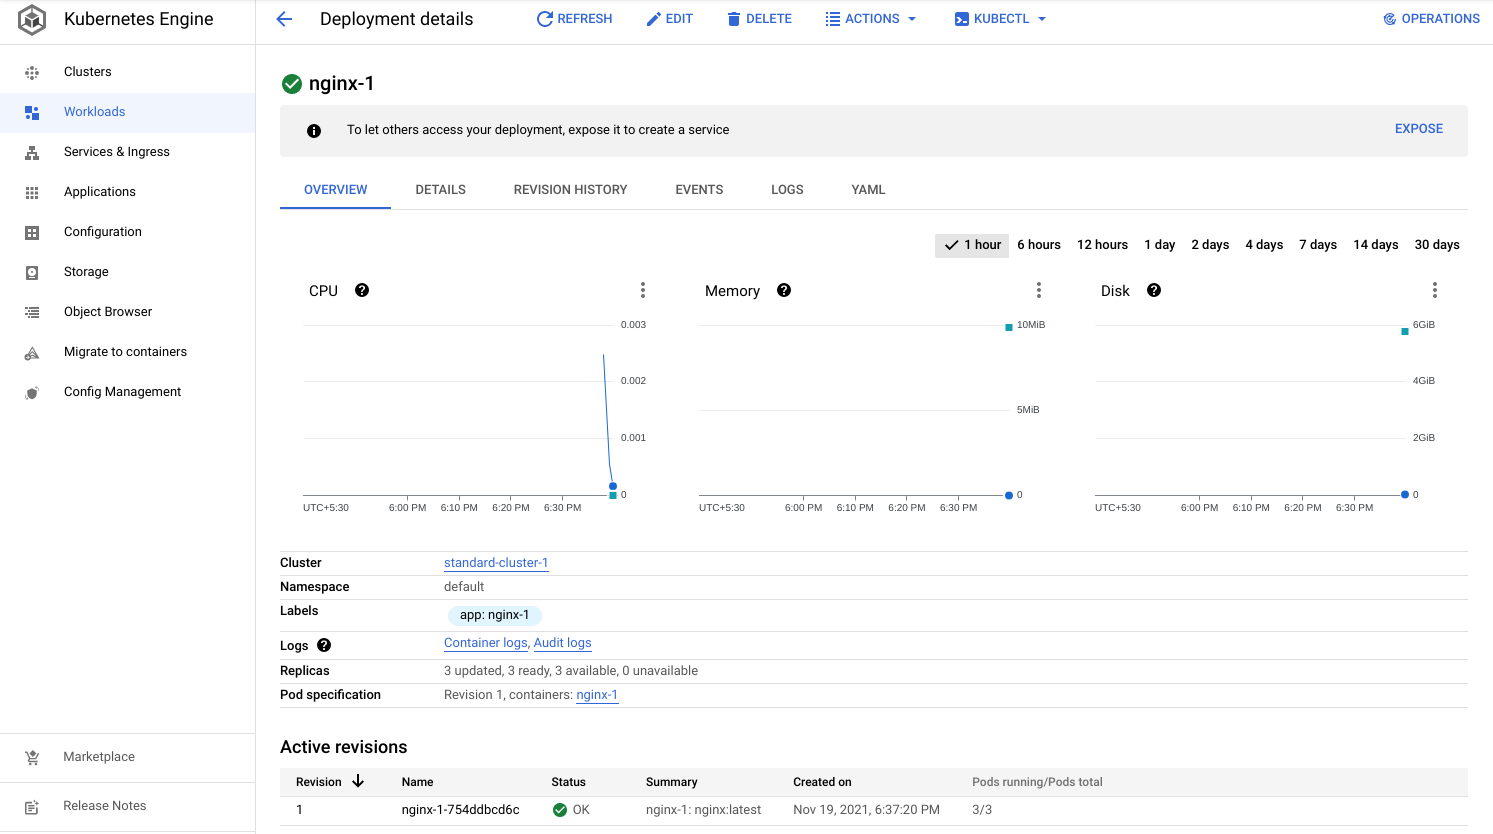The width and height of the screenshot is (1493, 834).
Task: Open the REVISION HISTORY tab
Action: (570, 189)
